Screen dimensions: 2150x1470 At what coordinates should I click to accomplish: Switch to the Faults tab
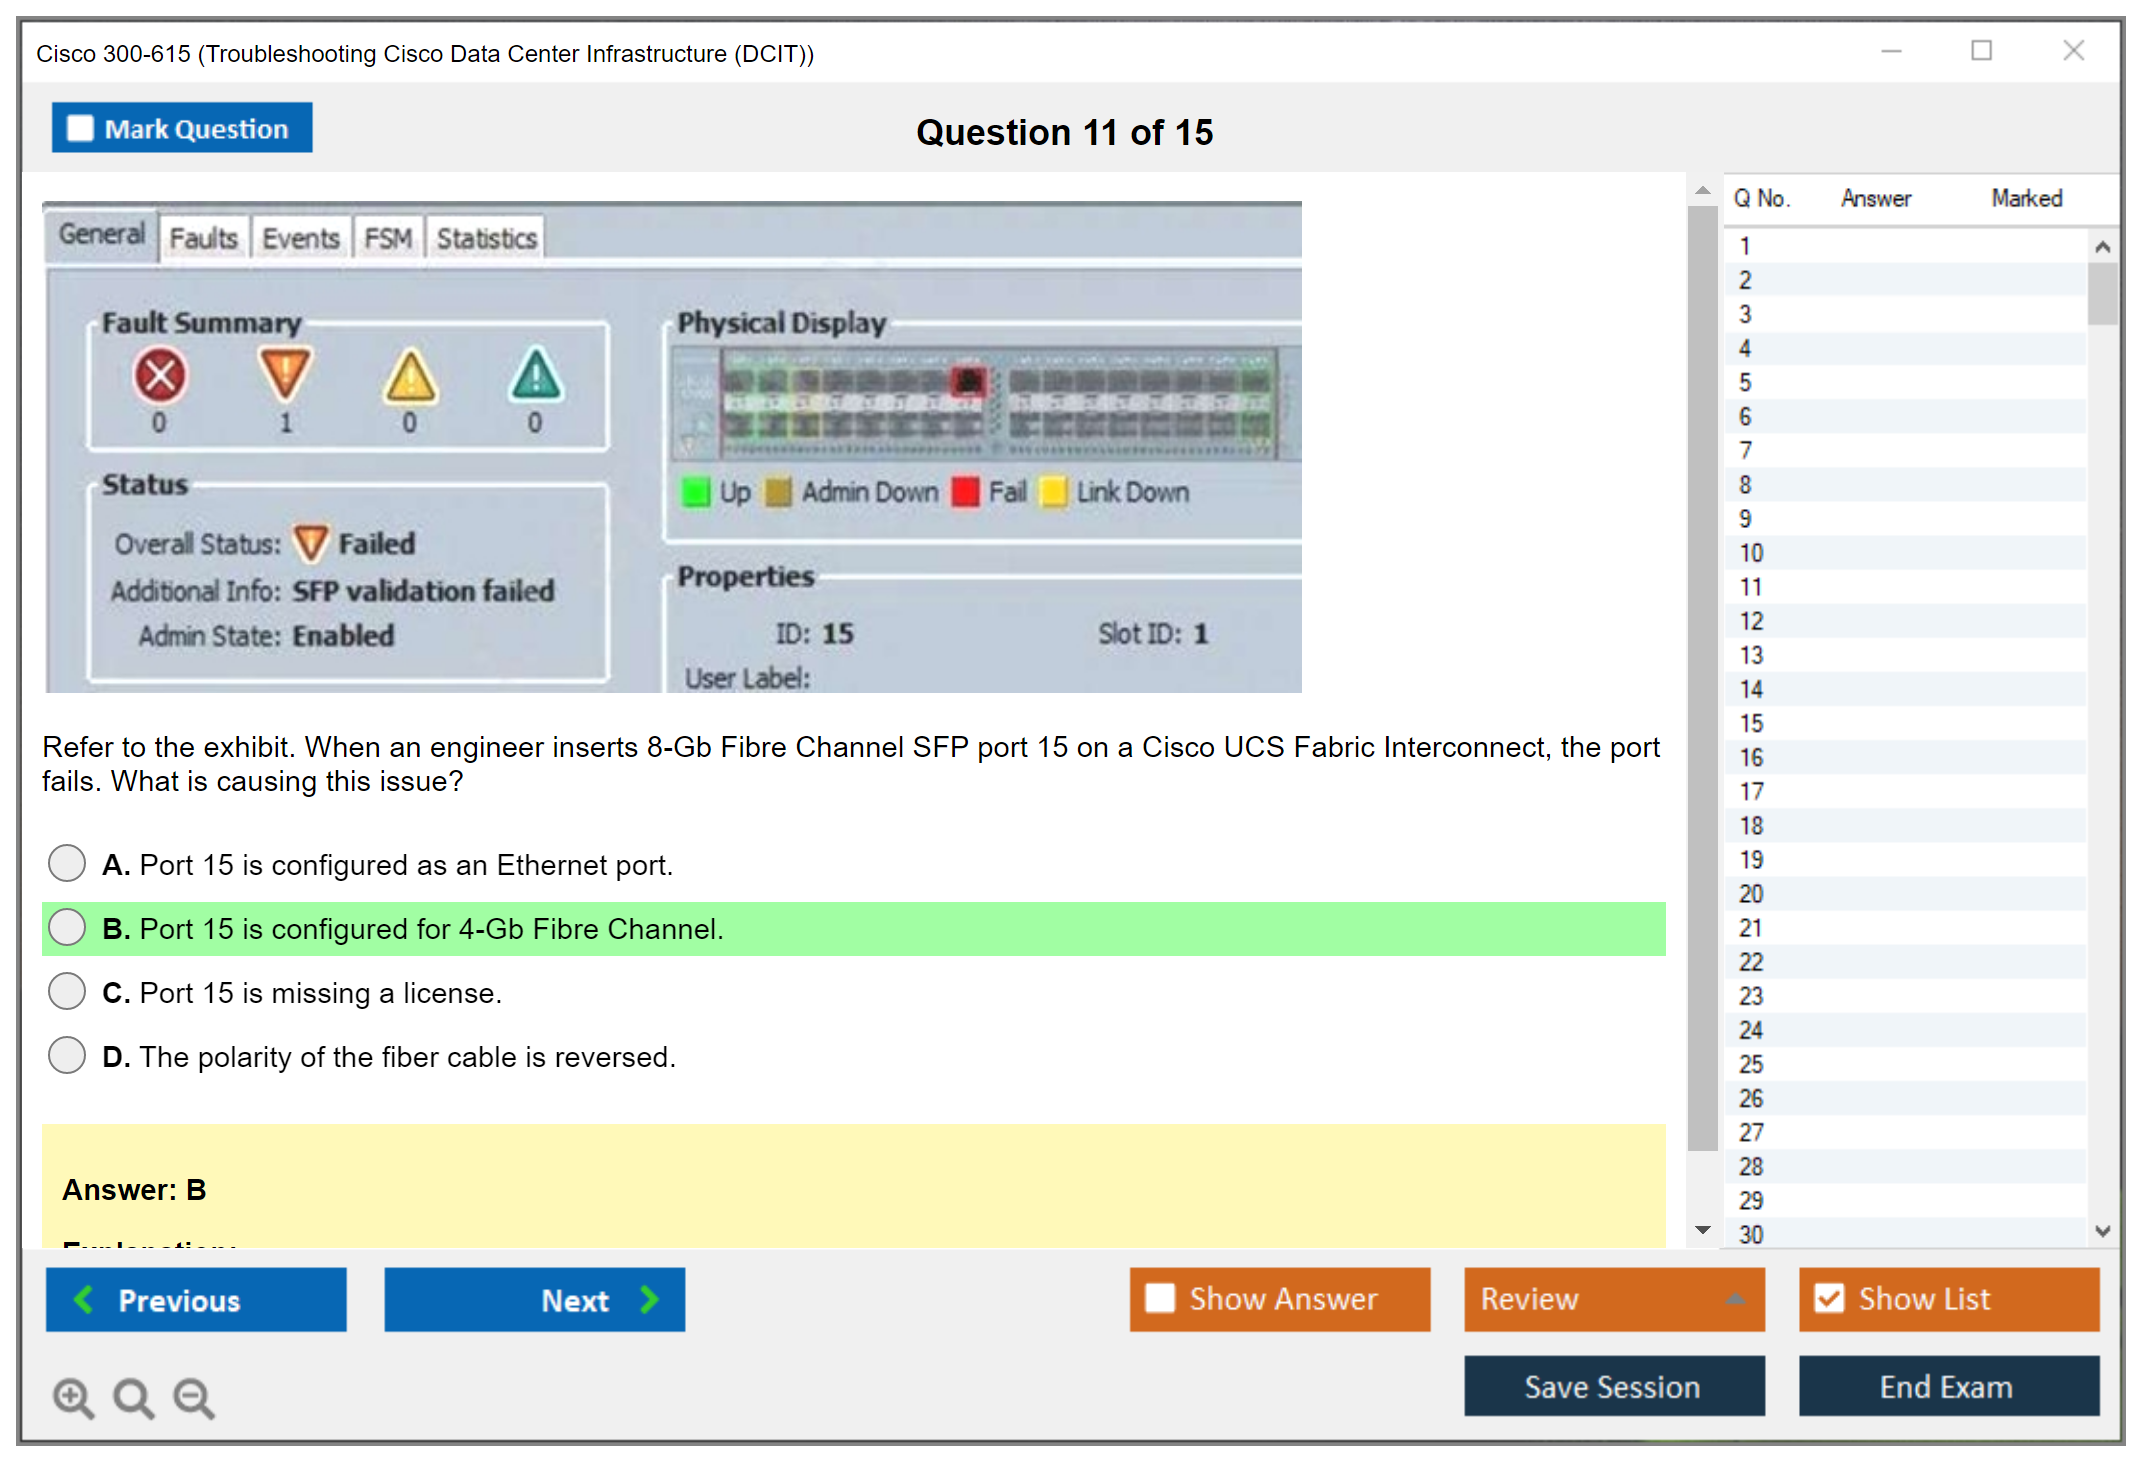click(203, 239)
